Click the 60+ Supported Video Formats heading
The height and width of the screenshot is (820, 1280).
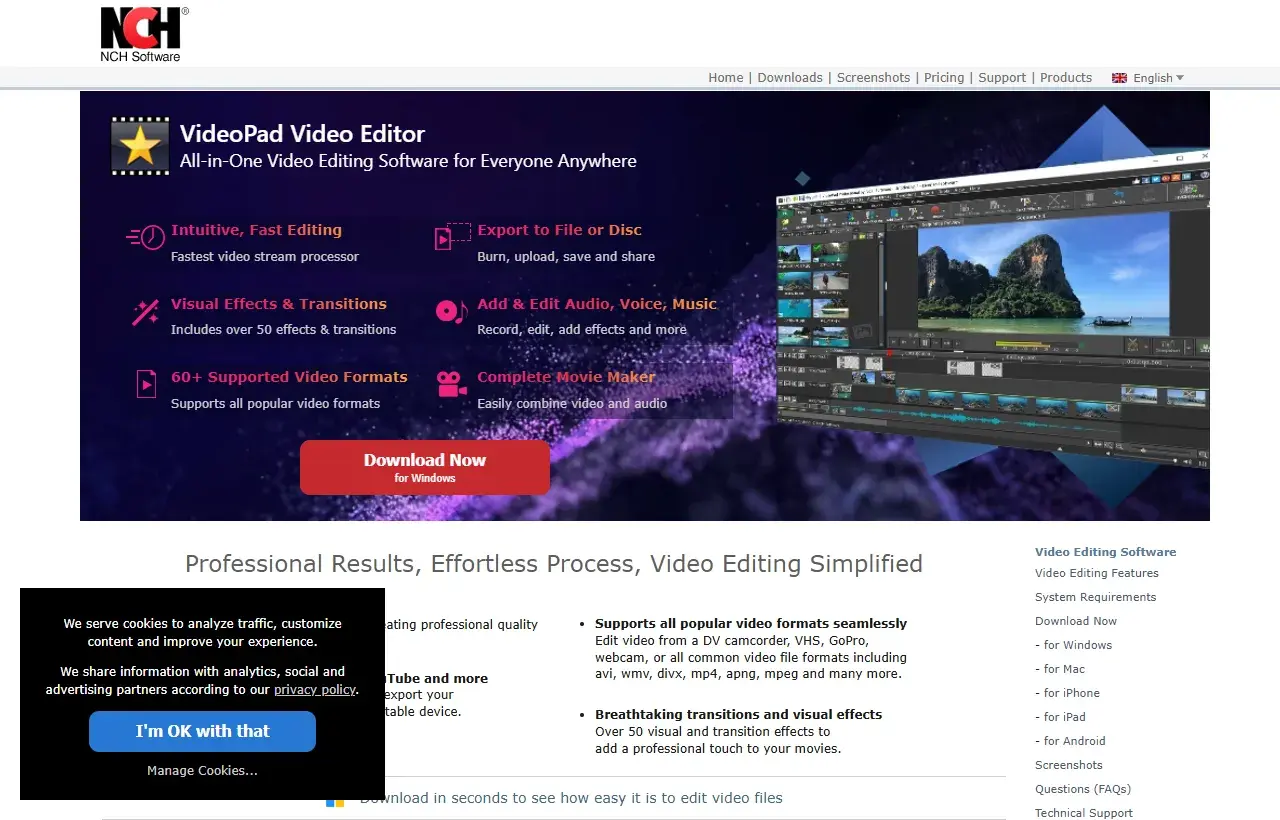tap(289, 377)
